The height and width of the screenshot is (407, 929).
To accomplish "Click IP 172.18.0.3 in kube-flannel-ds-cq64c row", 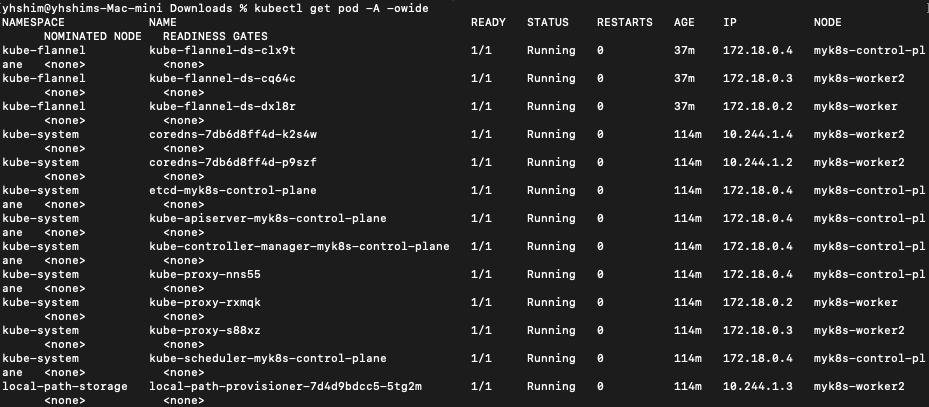I will coord(758,78).
